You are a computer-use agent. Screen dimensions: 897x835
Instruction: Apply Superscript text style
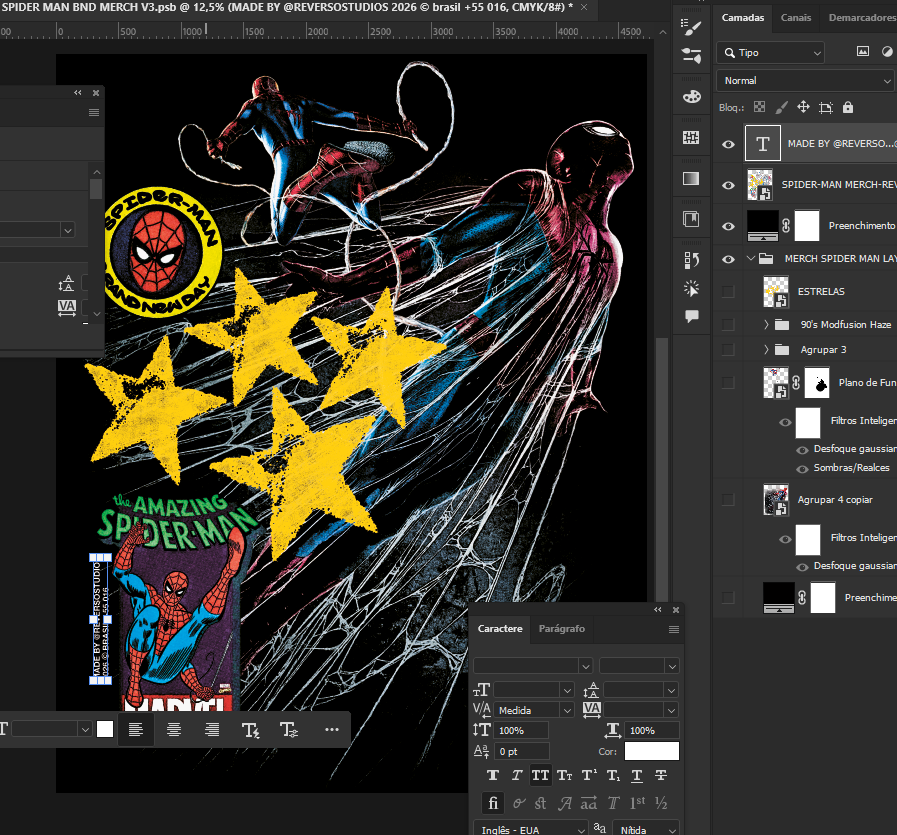click(589, 775)
